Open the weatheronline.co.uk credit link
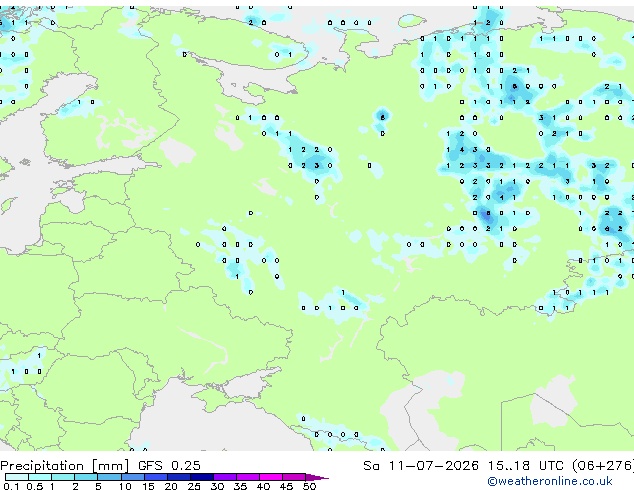The image size is (634, 490). [x=550, y=481]
